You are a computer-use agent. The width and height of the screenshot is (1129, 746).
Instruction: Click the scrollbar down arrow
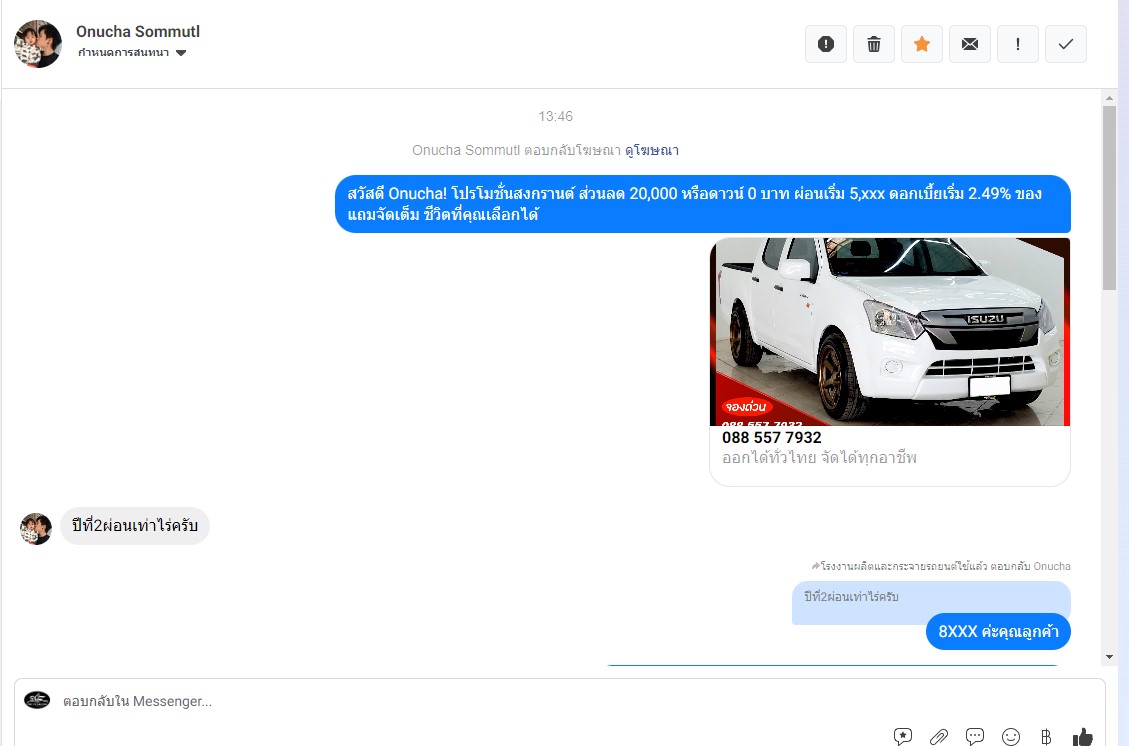click(x=1109, y=657)
